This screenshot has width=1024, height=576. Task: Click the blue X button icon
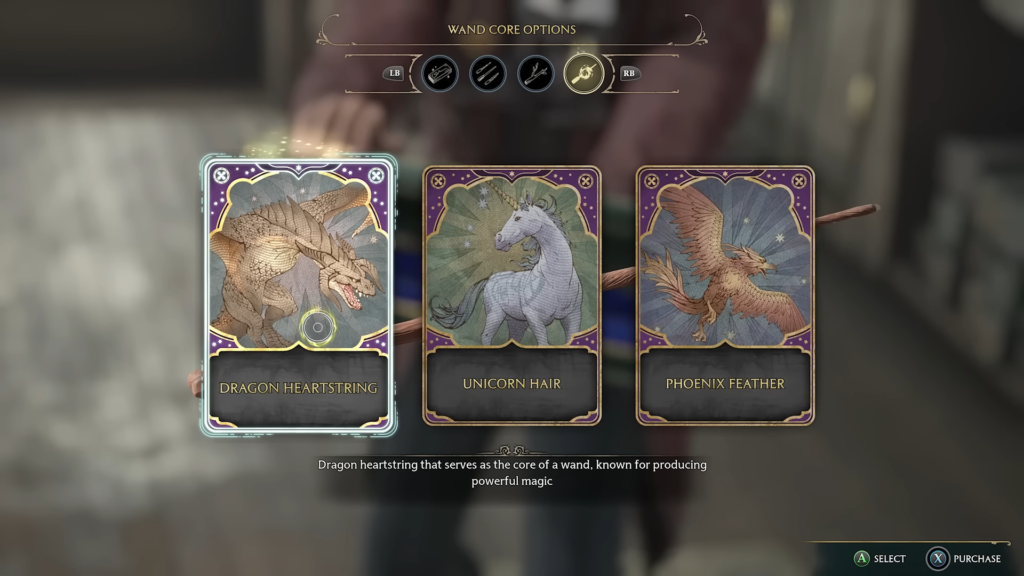938,558
